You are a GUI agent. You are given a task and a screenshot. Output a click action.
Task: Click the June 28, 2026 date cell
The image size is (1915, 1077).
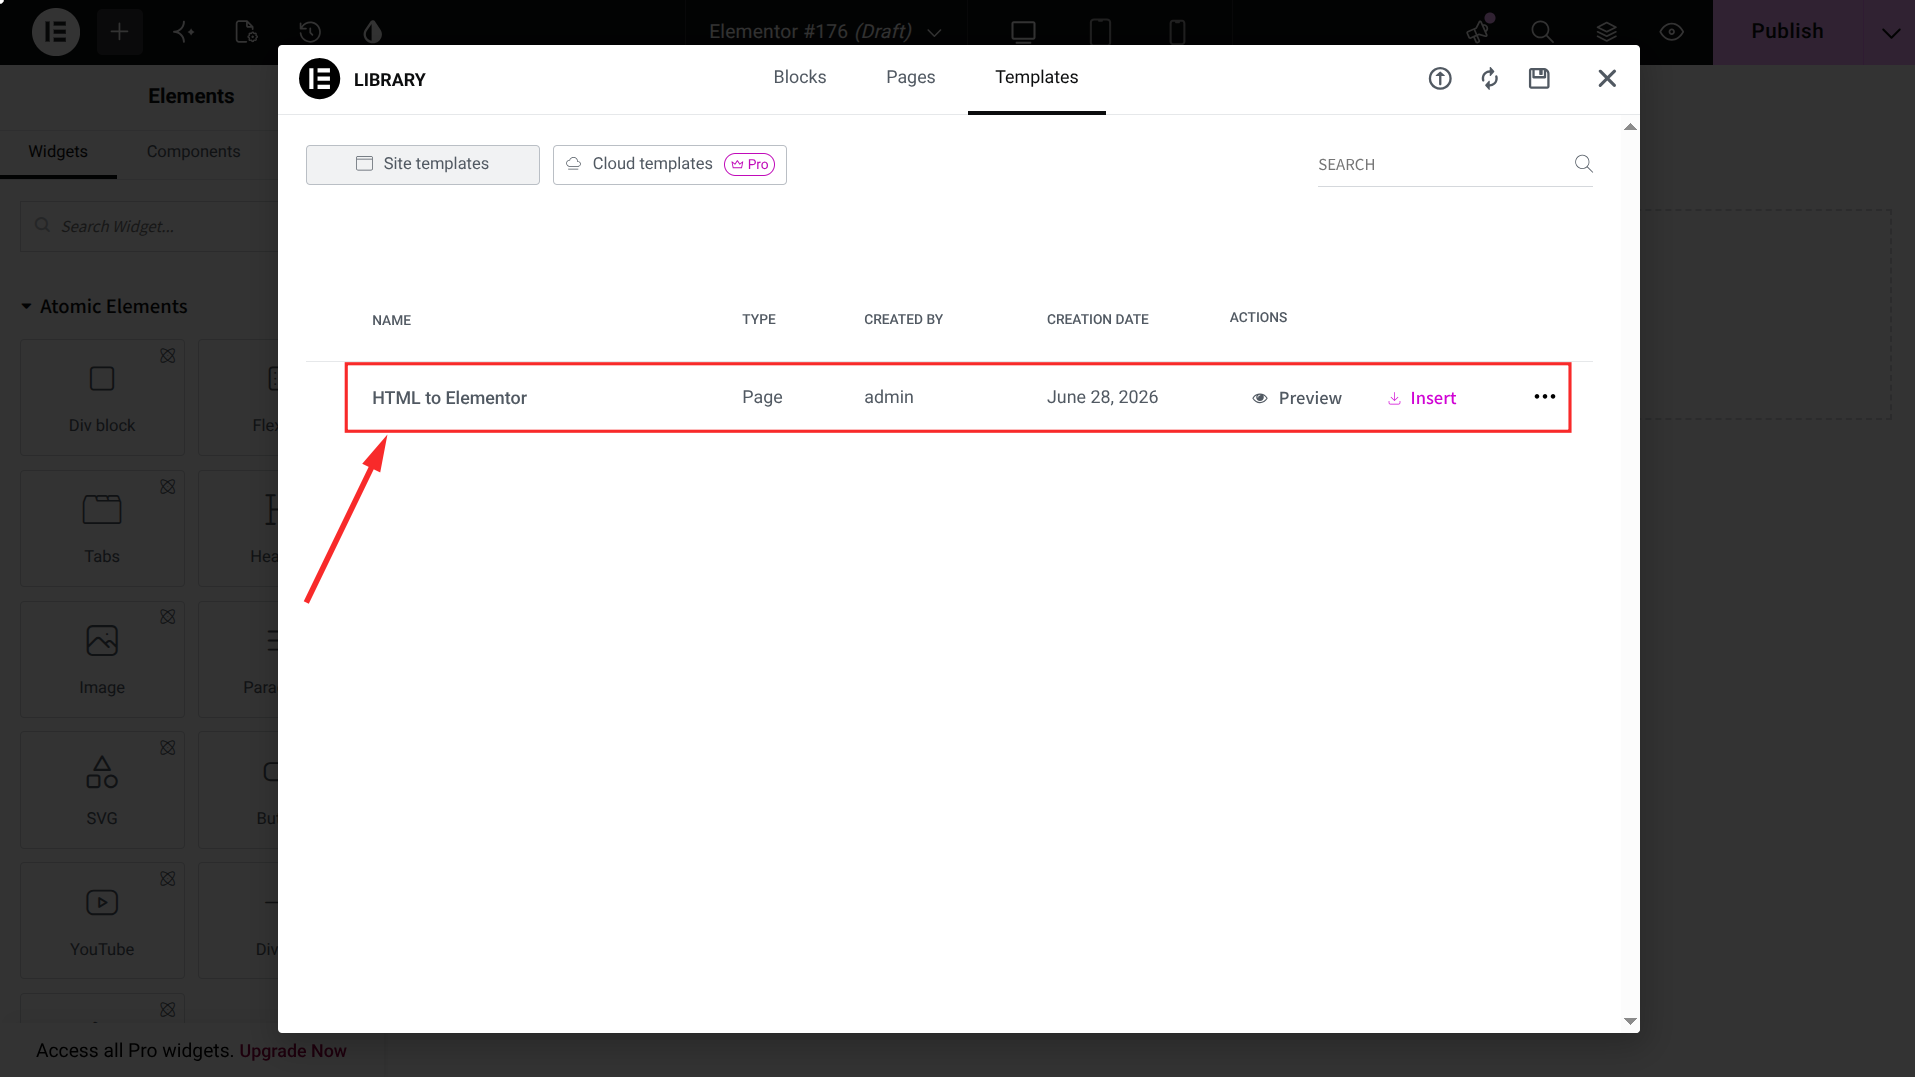tap(1102, 397)
